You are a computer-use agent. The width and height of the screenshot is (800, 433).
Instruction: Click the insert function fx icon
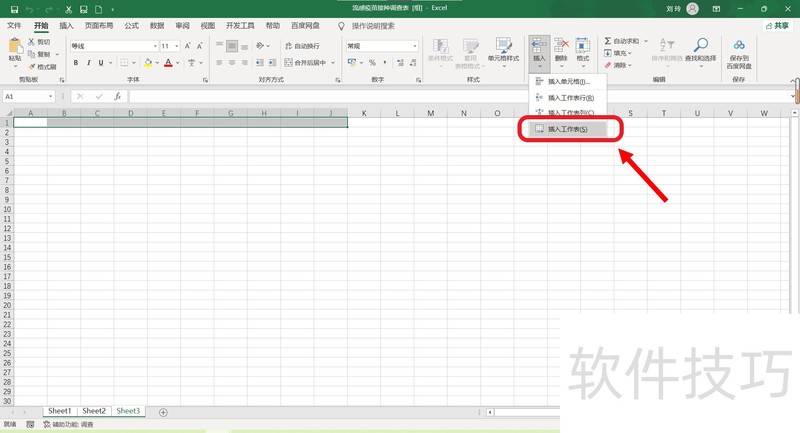[117, 97]
